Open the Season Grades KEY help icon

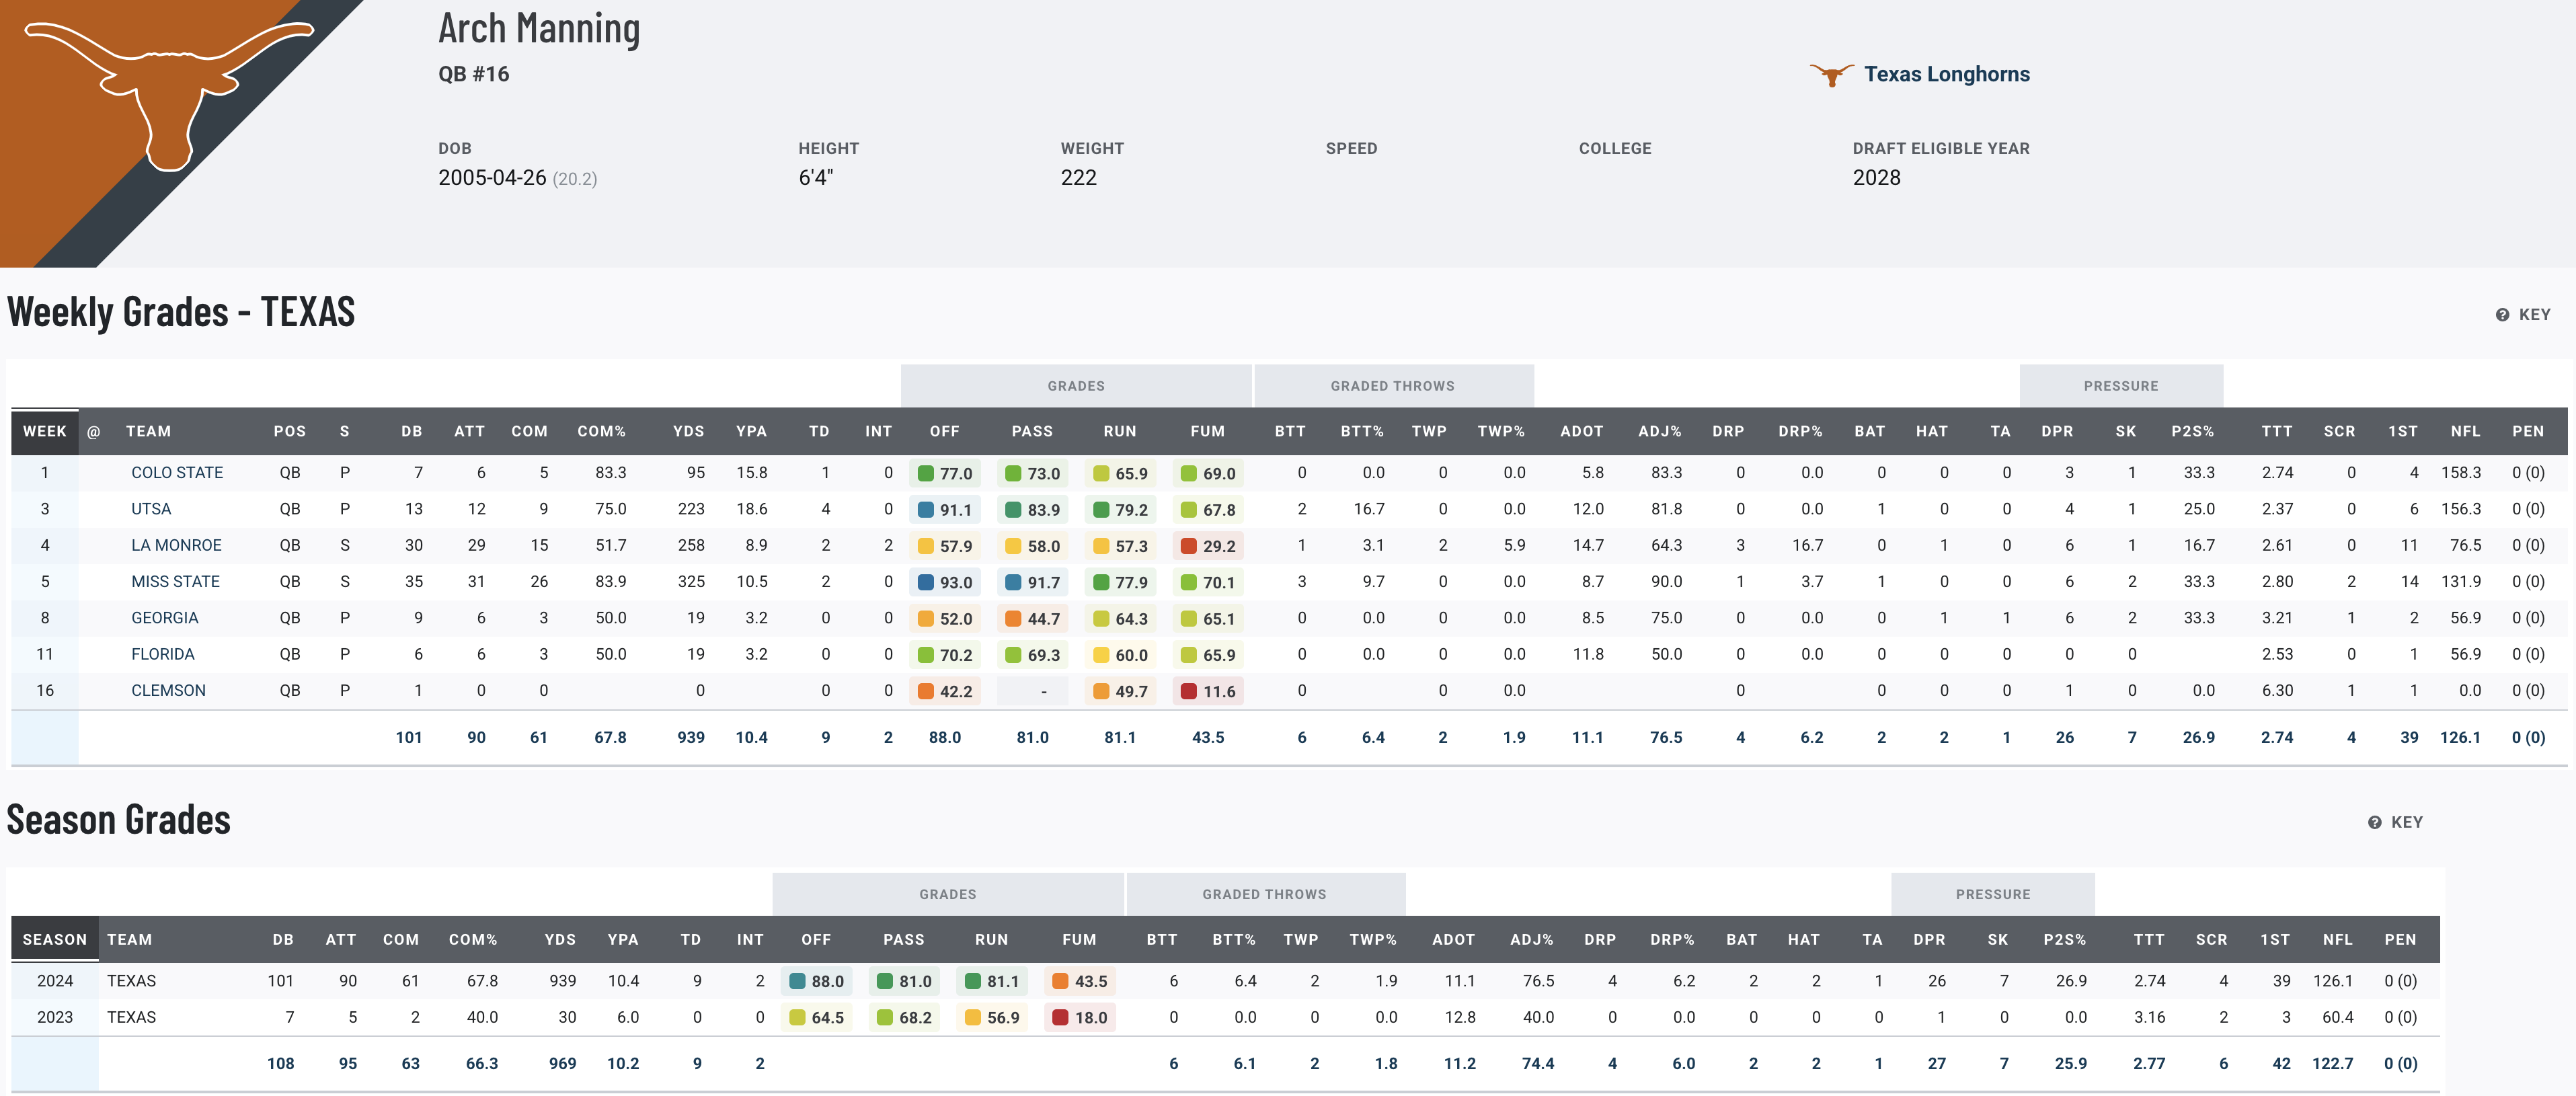(2374, 823)
